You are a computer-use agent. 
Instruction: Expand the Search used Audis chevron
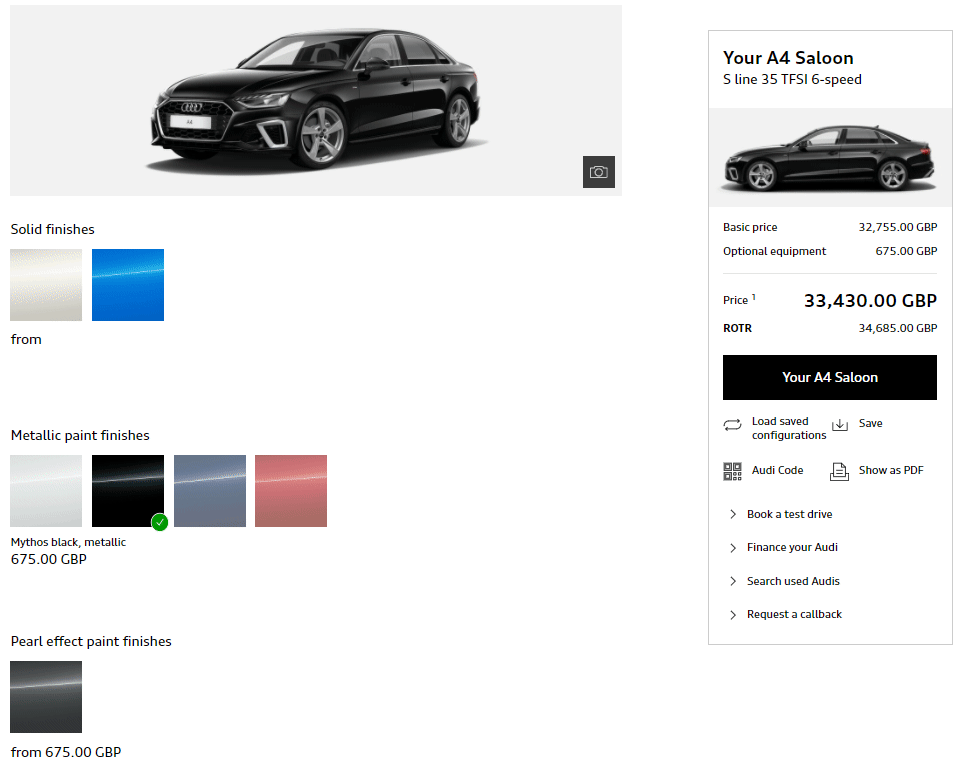pyautogui.click(x=733, y=581)
